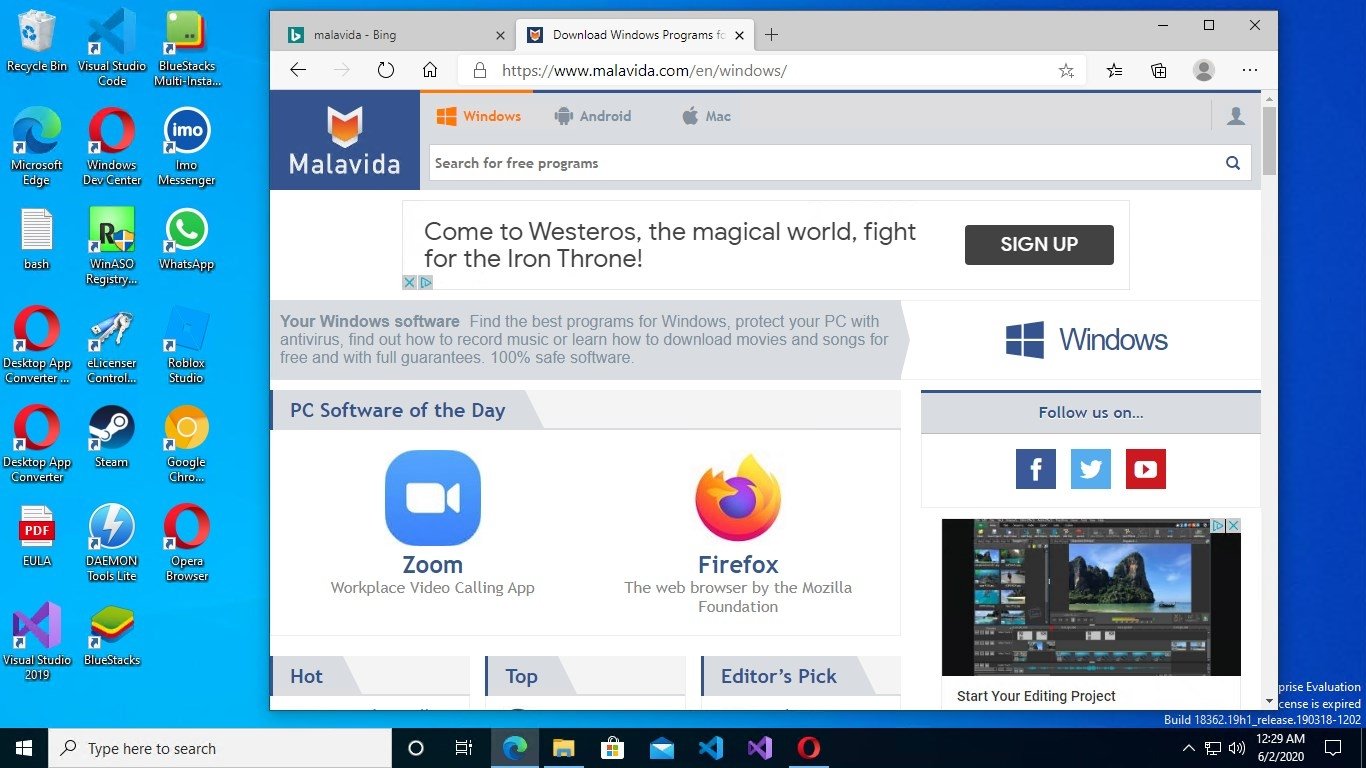This screenshot has height=768, width=1366.
Task: Open the Favorites list in Edge
Action: (x=1114, y=70)
